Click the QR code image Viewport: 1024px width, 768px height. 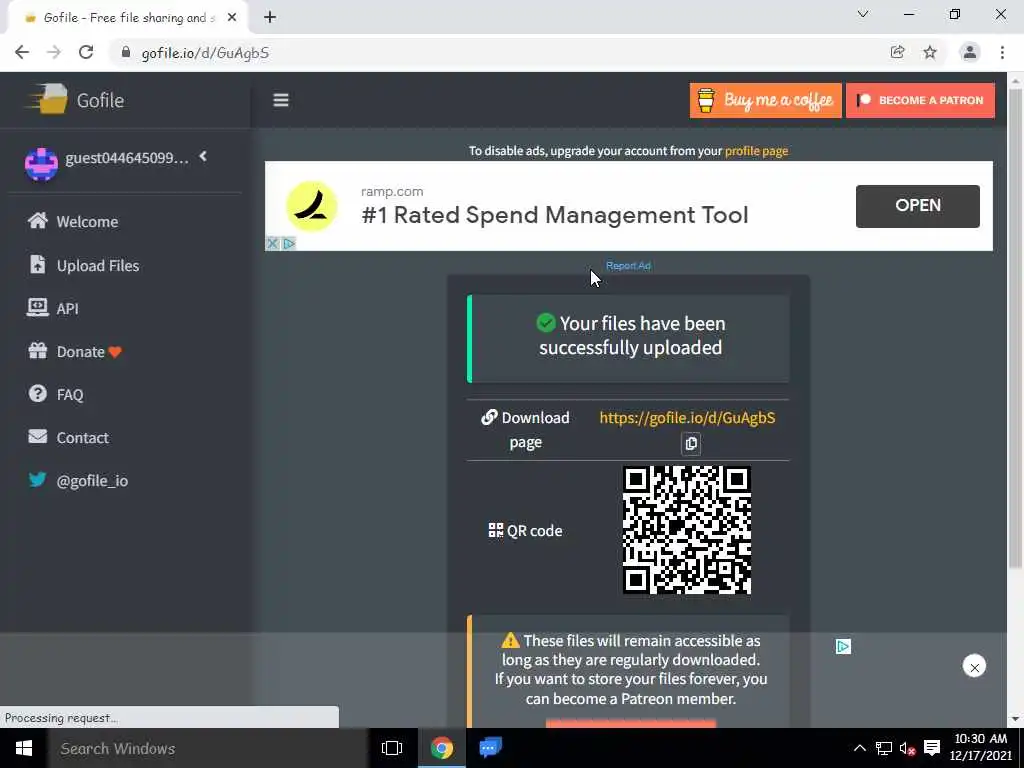pyautogui.click(x=686, y=530)
